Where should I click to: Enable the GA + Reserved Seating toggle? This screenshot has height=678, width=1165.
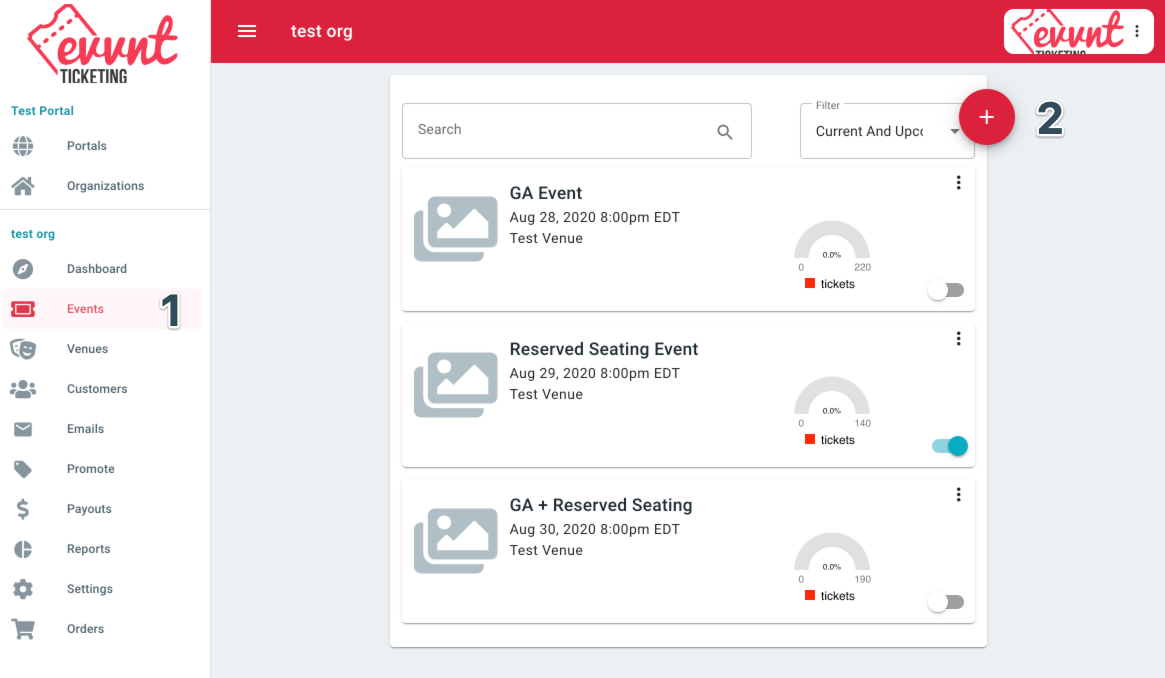(x=947, y=602)
